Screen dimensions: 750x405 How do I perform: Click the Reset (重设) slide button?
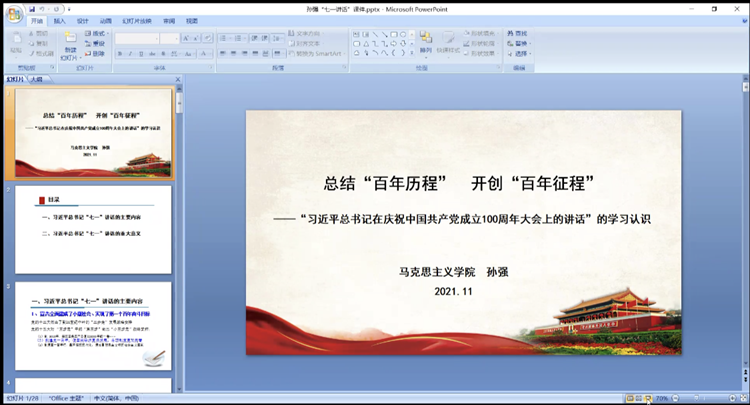pos(98,44)
